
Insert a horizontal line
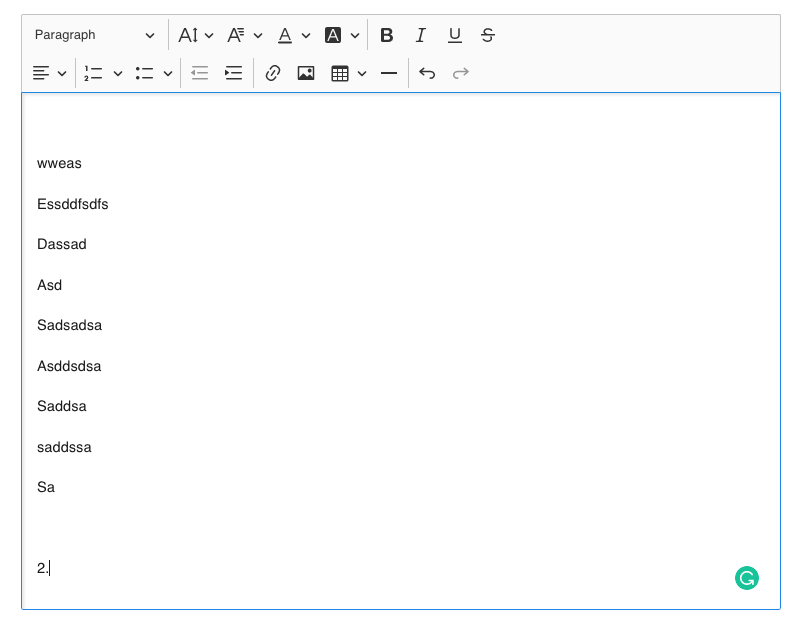tap(389, 72)
